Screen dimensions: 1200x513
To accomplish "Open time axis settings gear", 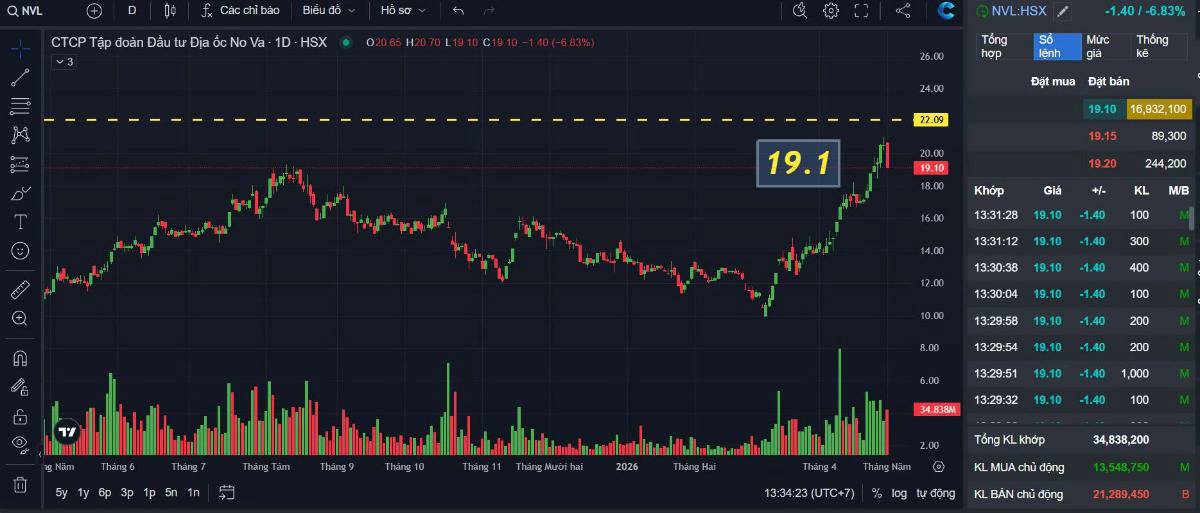I will (938, 466).
